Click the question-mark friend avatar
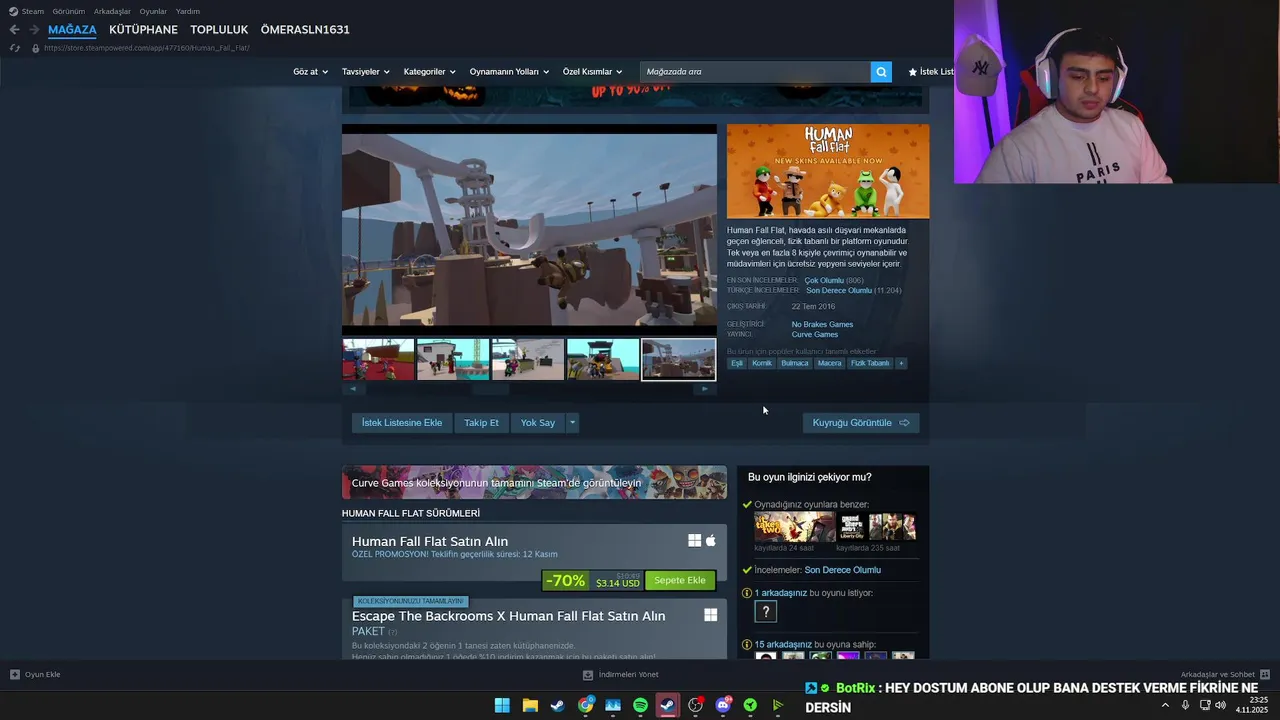This screenshot has height=720, width=1280. pyautogui.click(x=766, y=612)
